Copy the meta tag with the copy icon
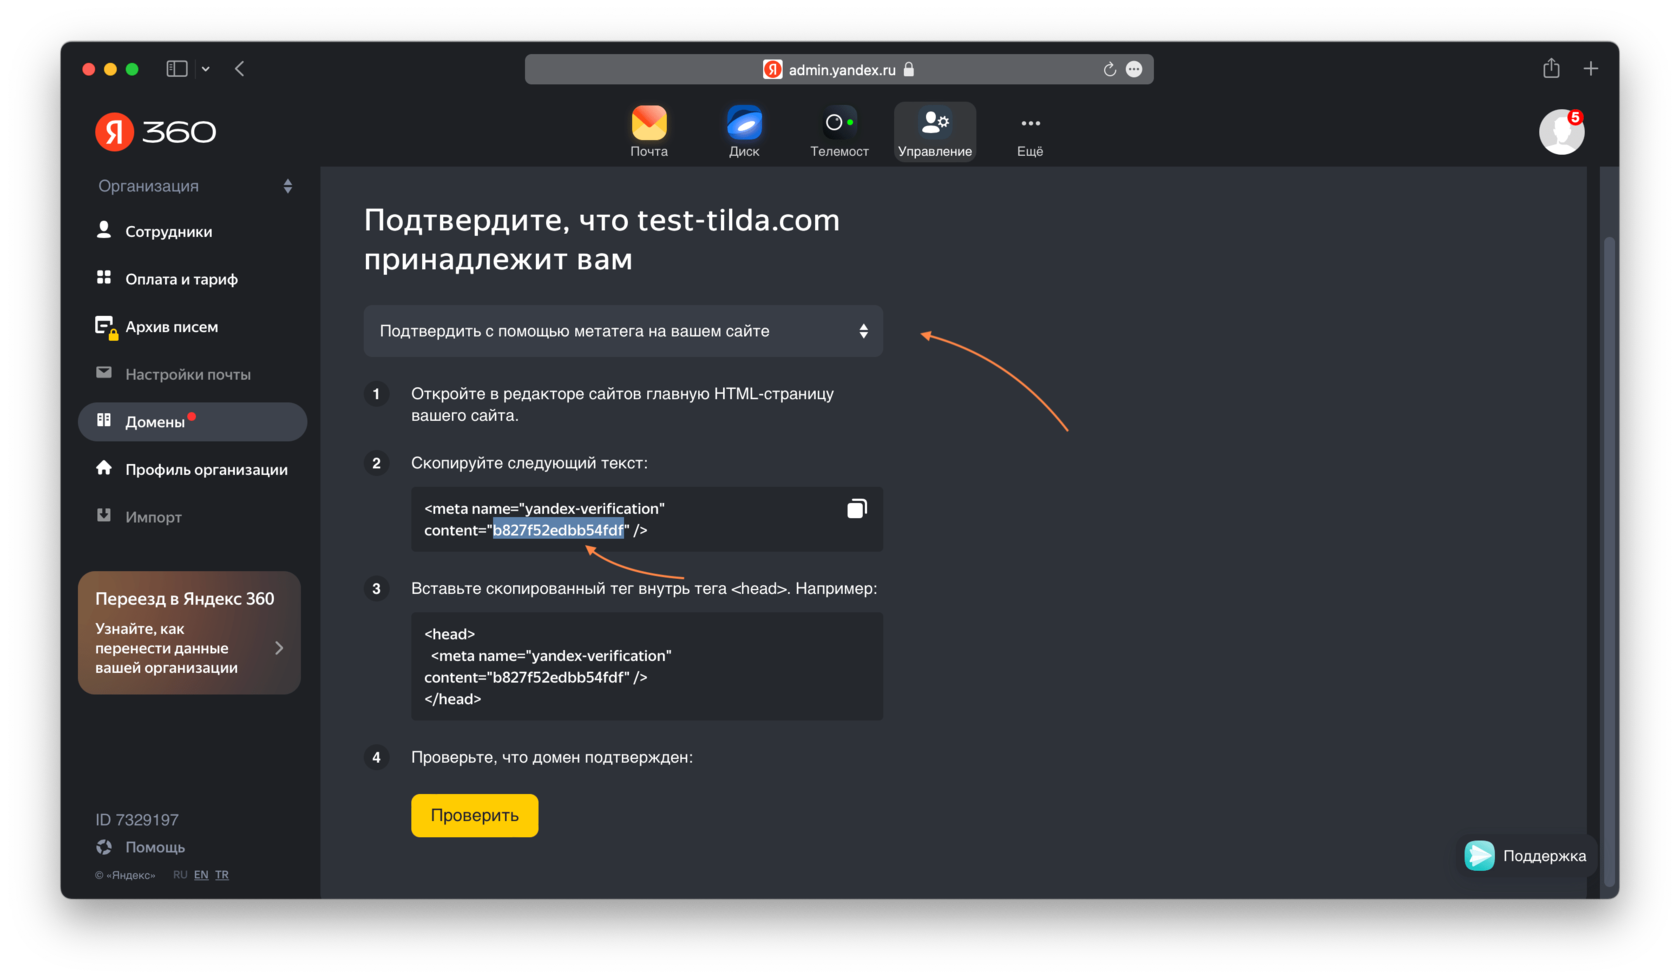This screenshot has width=1680, height=979. pyautogui.click(x=857, y=509)
